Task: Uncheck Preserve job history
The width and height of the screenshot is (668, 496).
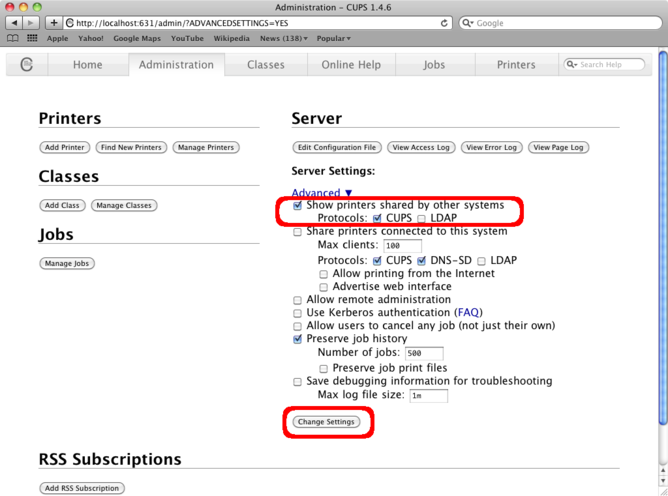Action: point(298,339)
